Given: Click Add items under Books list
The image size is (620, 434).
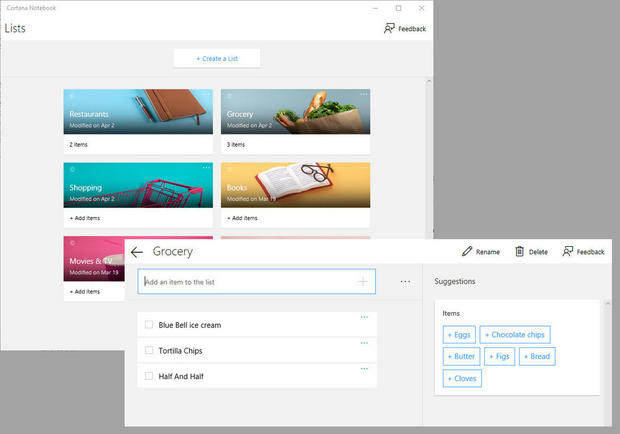Looking at the screenshot, I should click(242, 218).
